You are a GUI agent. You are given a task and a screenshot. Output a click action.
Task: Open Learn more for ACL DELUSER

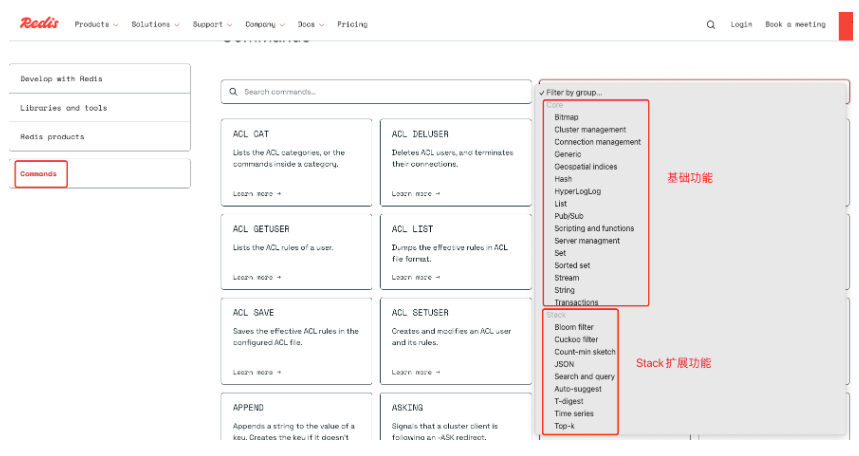point(415,193)
